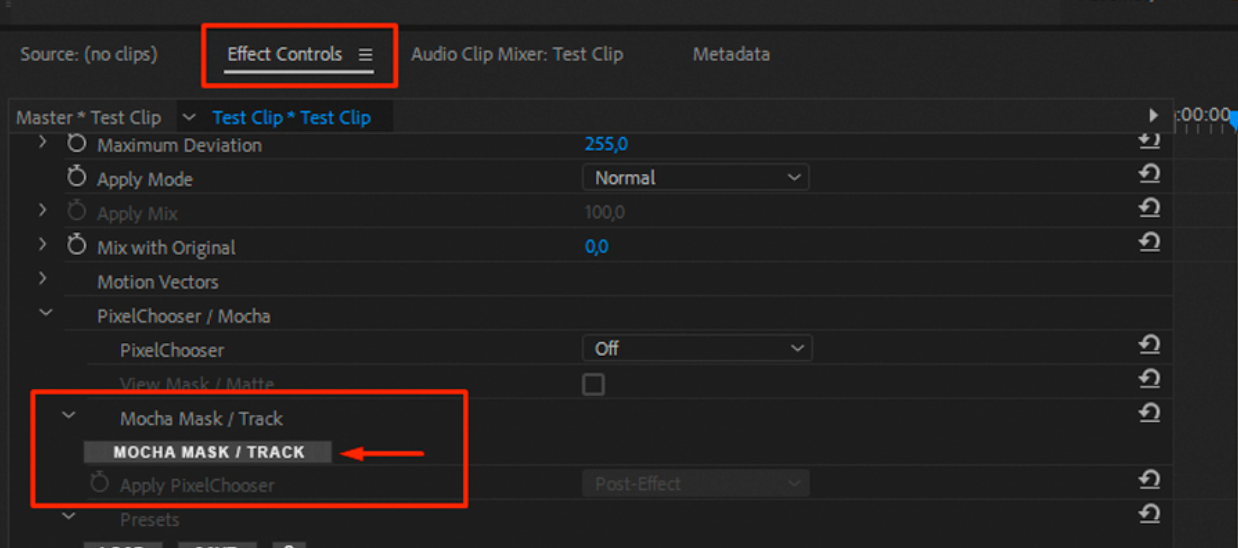The height and width of the screenshot is (548, 1238).
Task: Expand the Maximum Deviation parameter
Action: click(x=42, y=144)
